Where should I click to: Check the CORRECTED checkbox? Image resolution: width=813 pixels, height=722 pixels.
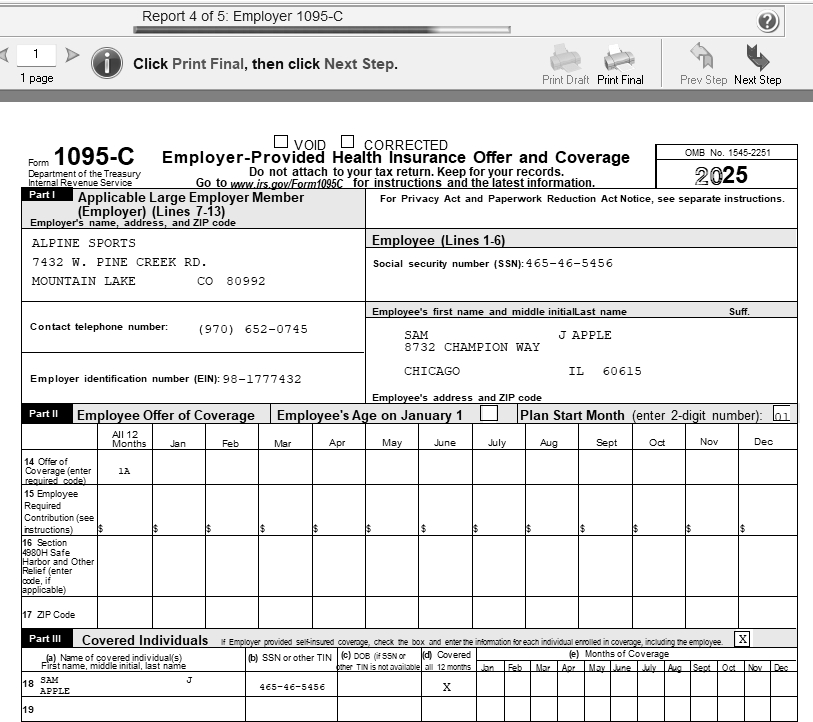[x=348, y=143]
